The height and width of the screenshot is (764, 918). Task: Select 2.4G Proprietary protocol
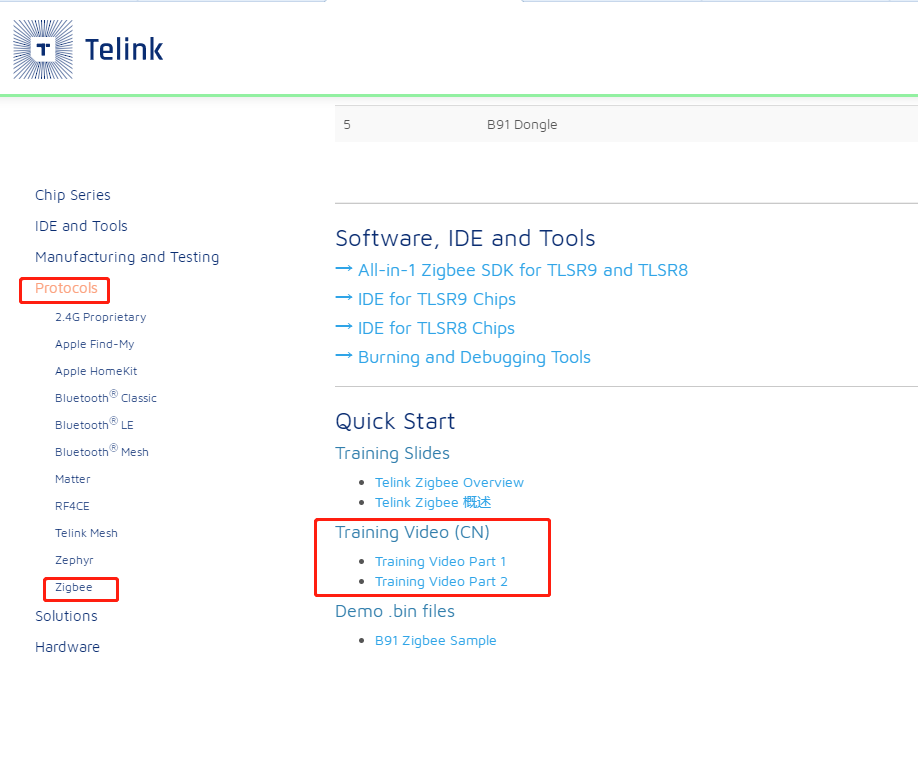click(x=100, y=317)
